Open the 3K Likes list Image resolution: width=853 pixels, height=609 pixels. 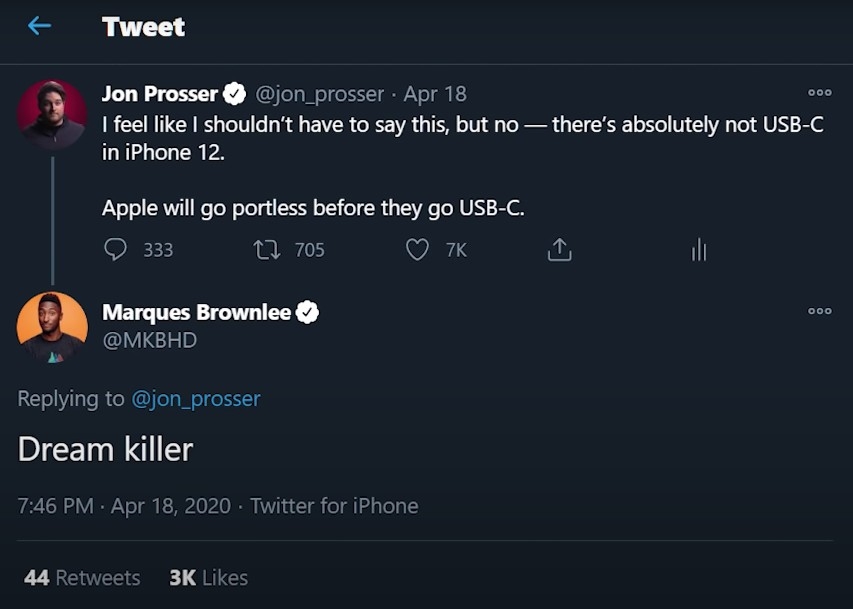tap(206, 577)
